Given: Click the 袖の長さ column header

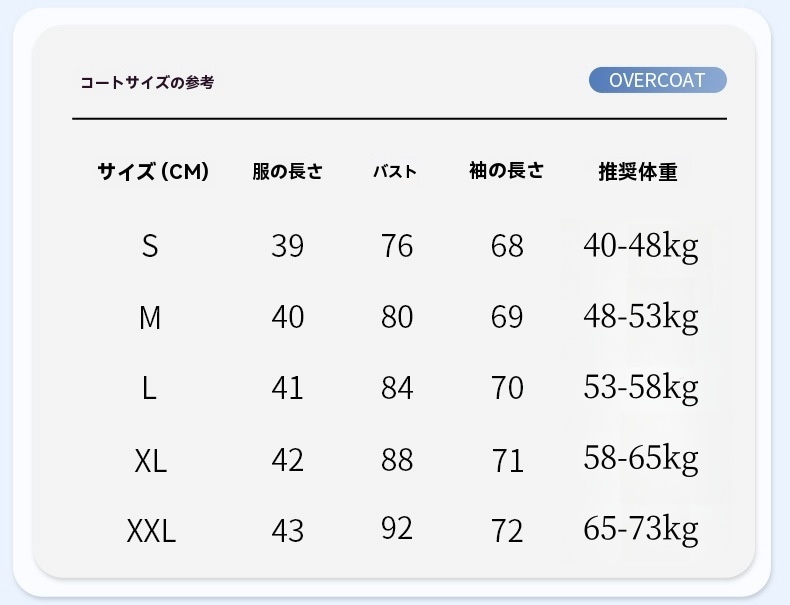Looking at the screenshot, I should pos(506,171).
